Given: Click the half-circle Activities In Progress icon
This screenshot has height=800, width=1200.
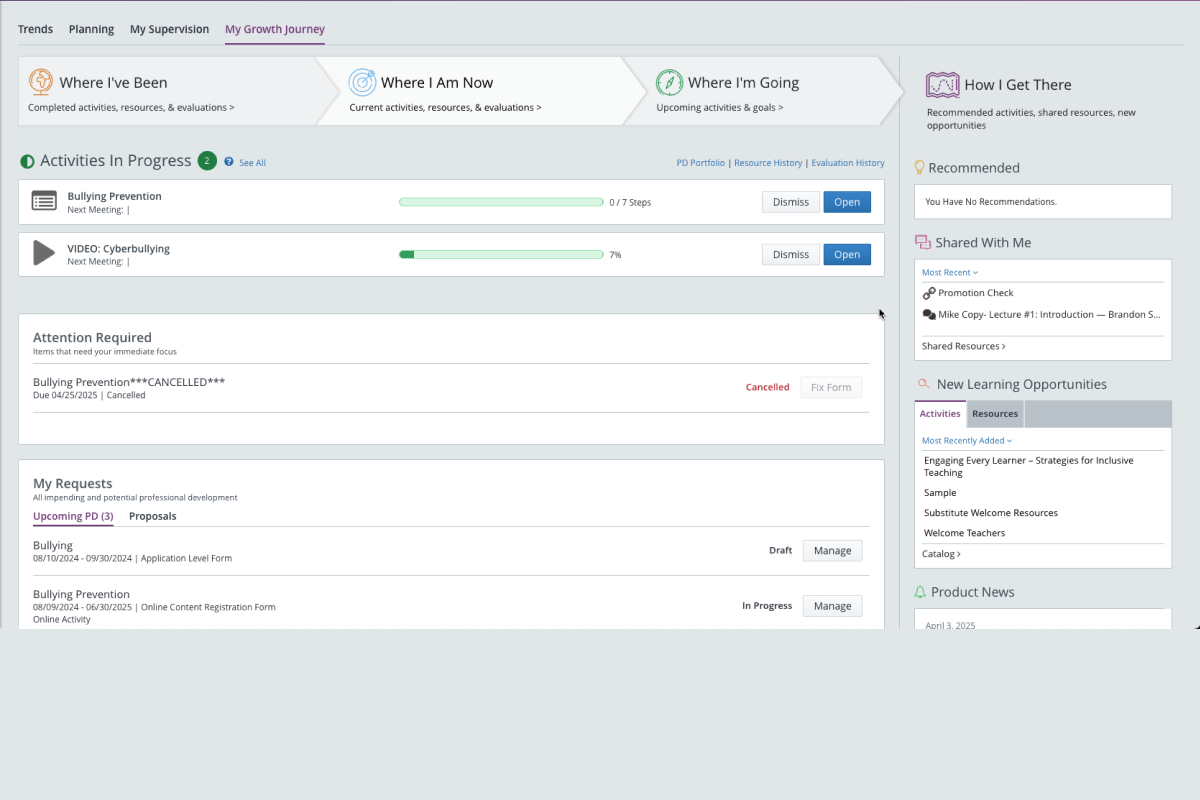Looking at the screenshot, I should pos(27,161).
